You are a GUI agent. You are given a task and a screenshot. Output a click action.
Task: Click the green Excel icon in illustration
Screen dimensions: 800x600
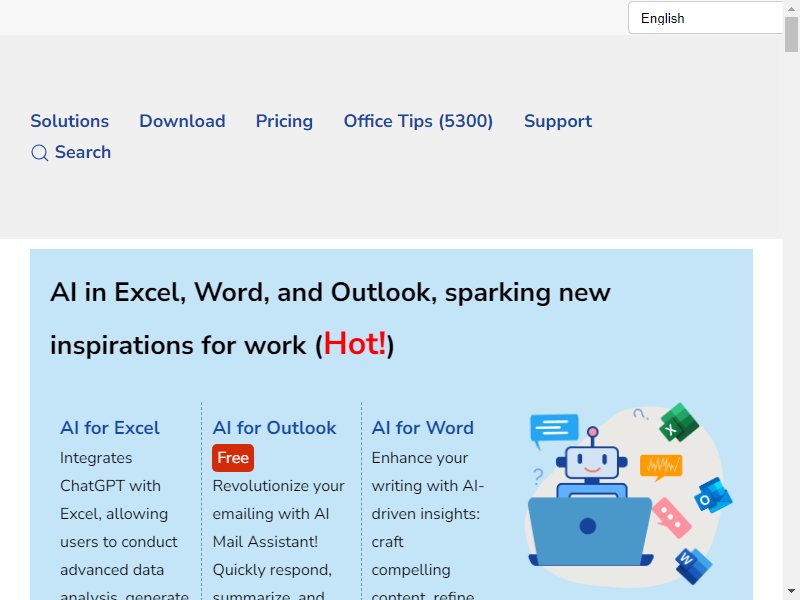click(x=678, y=422)
